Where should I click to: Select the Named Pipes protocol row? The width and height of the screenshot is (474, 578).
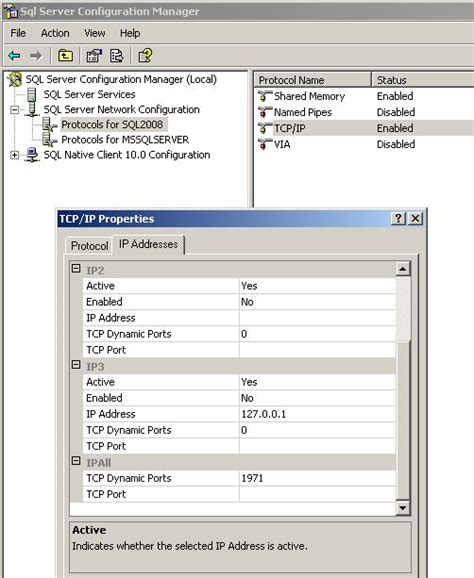point(365,112)
